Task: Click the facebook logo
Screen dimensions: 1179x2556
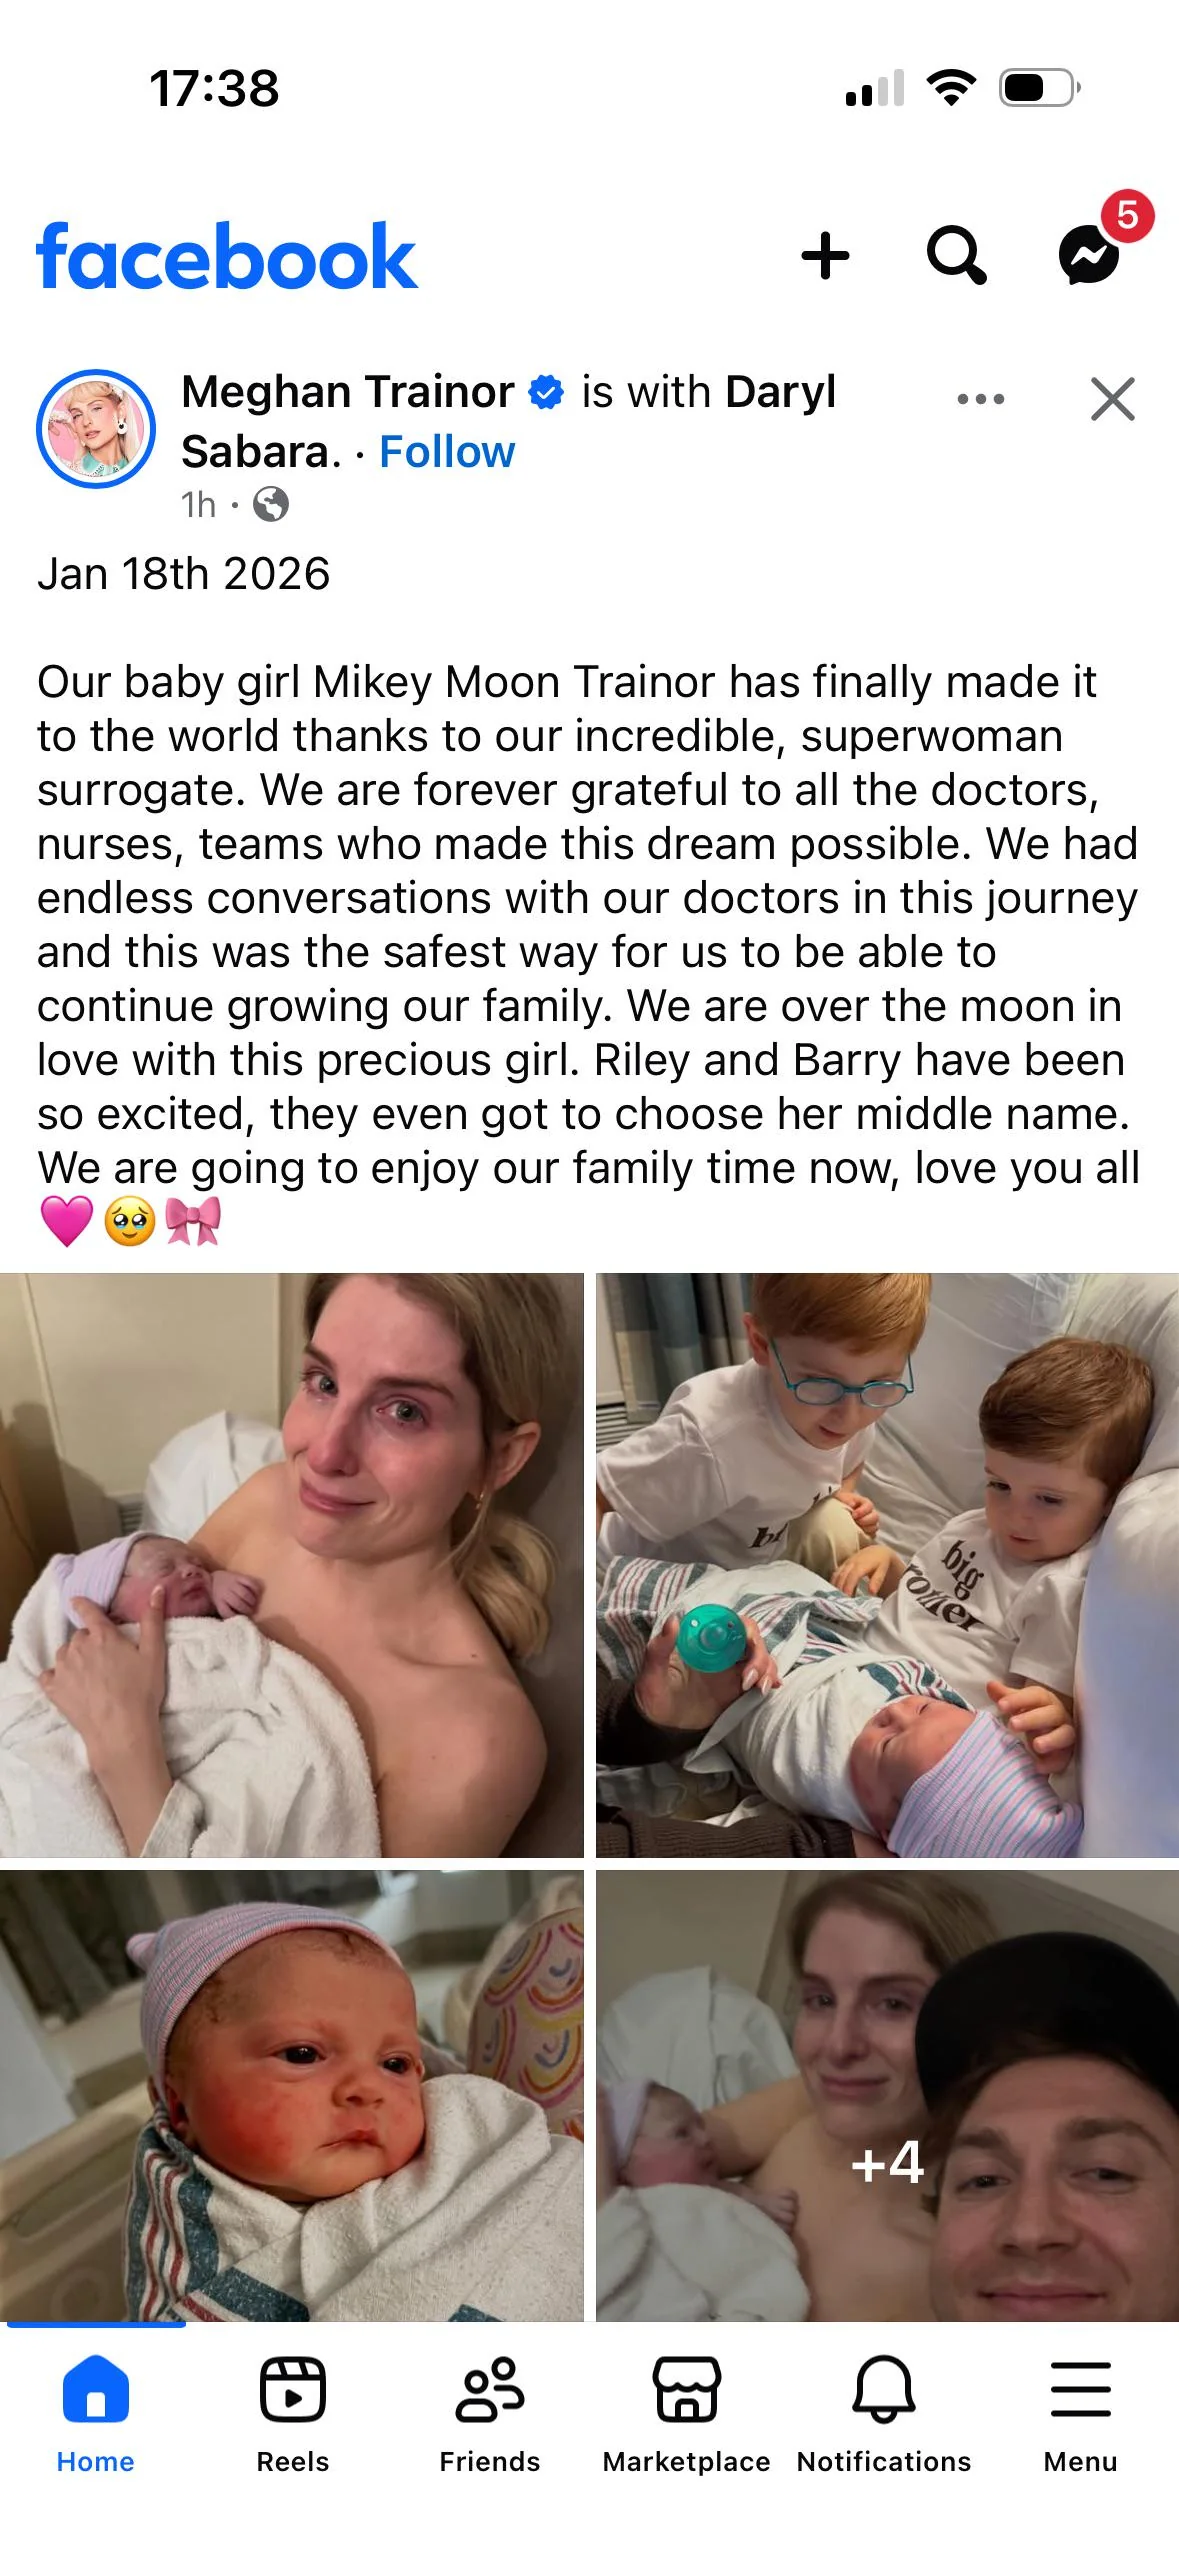Action: pyautogui.click(x=227, y=257)
